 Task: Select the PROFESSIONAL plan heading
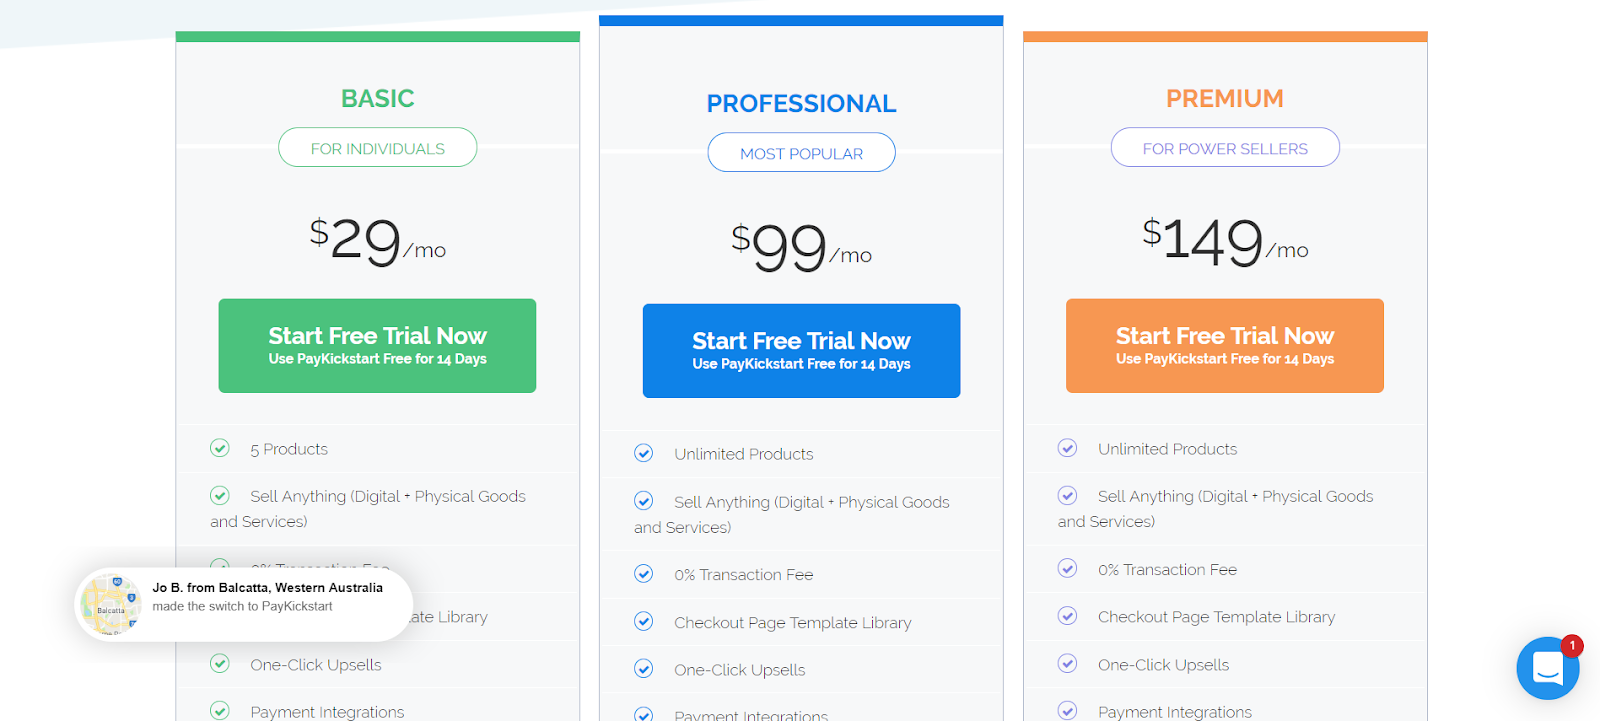(x=801, y=103)
